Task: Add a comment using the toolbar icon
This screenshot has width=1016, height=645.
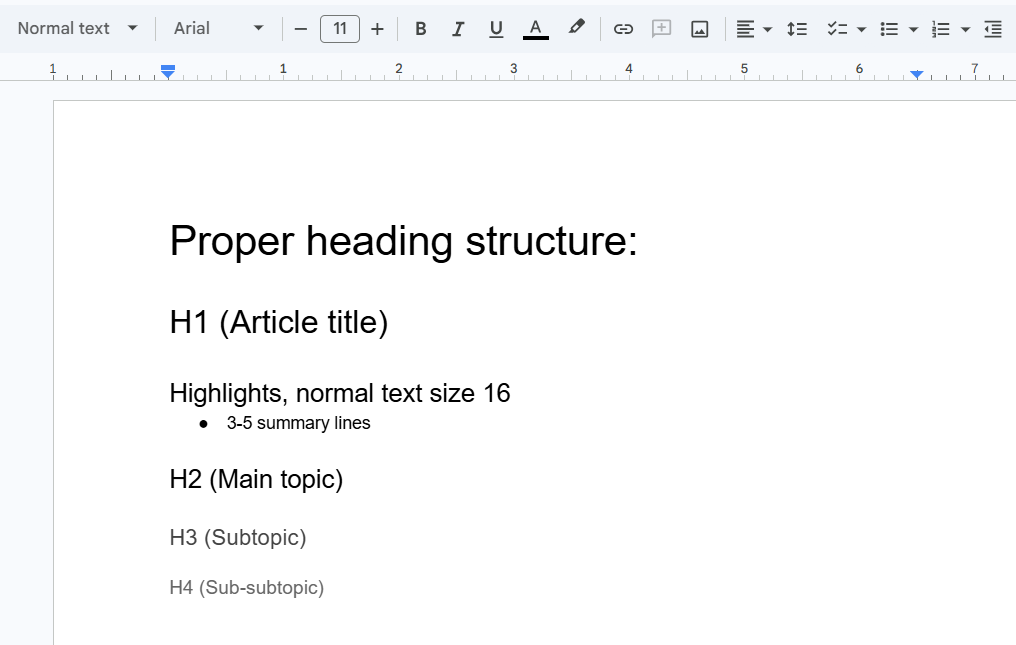Action: (x=662, y=29)
